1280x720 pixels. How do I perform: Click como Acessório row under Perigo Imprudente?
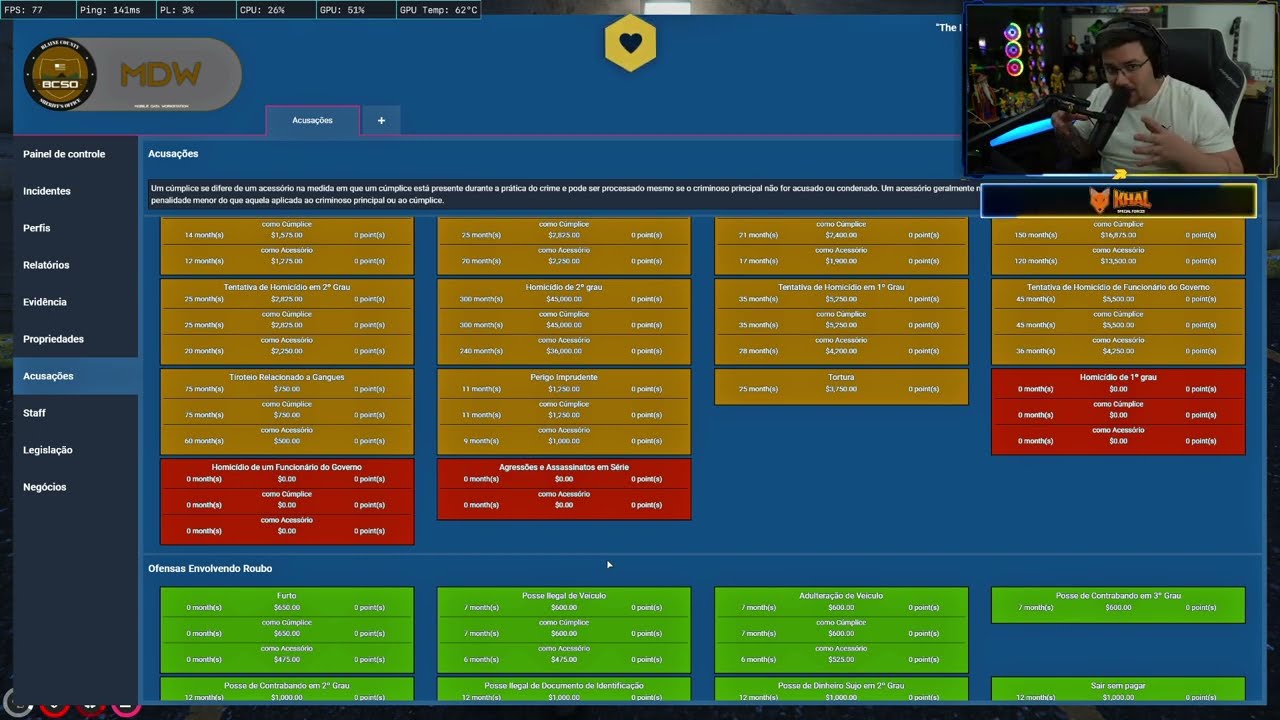point(564,436)
